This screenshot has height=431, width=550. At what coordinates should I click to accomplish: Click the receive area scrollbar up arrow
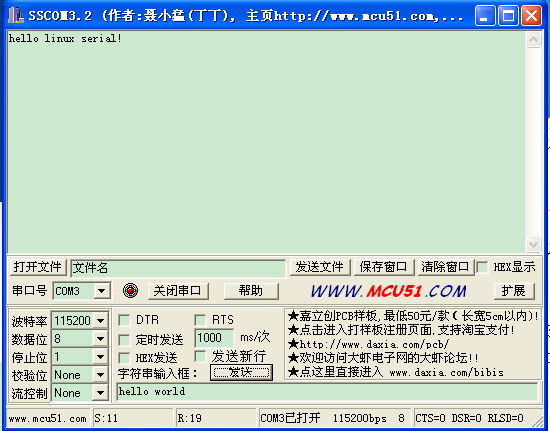[x=533, y=40]
